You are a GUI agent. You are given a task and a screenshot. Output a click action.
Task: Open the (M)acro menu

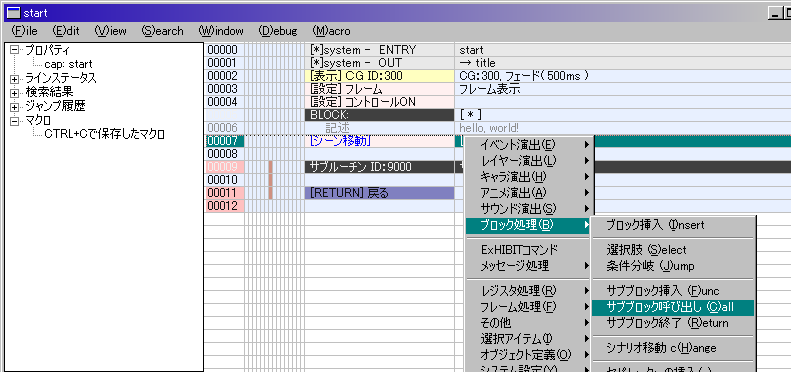click(331, 31)
